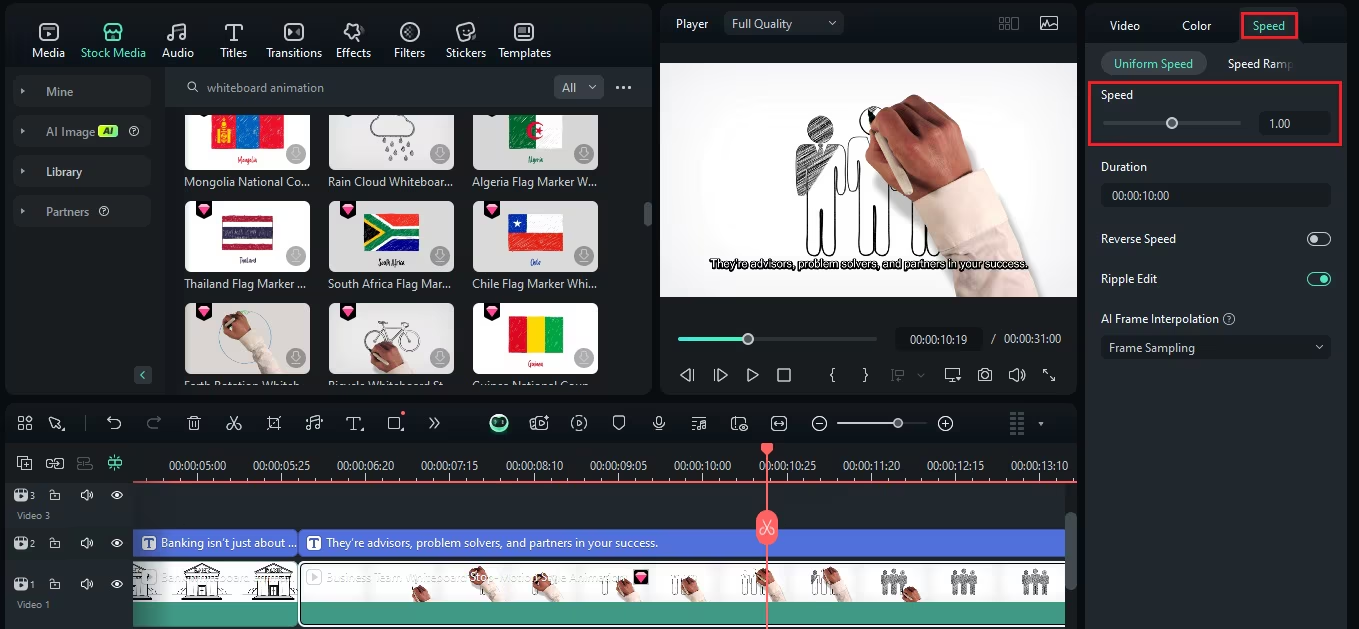Enable Reverse Speed
1359x629 pixels.
point(1319,239)
